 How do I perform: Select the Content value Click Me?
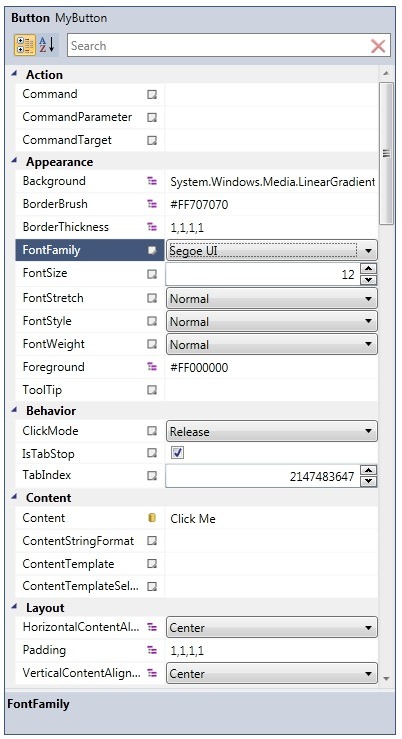pos(193,519)
